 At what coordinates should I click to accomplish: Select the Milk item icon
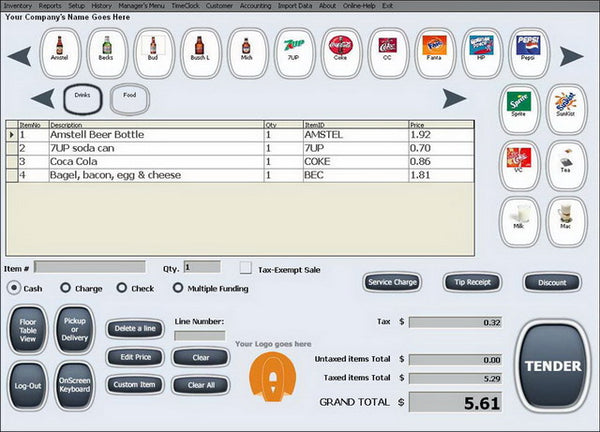[520, 221]
